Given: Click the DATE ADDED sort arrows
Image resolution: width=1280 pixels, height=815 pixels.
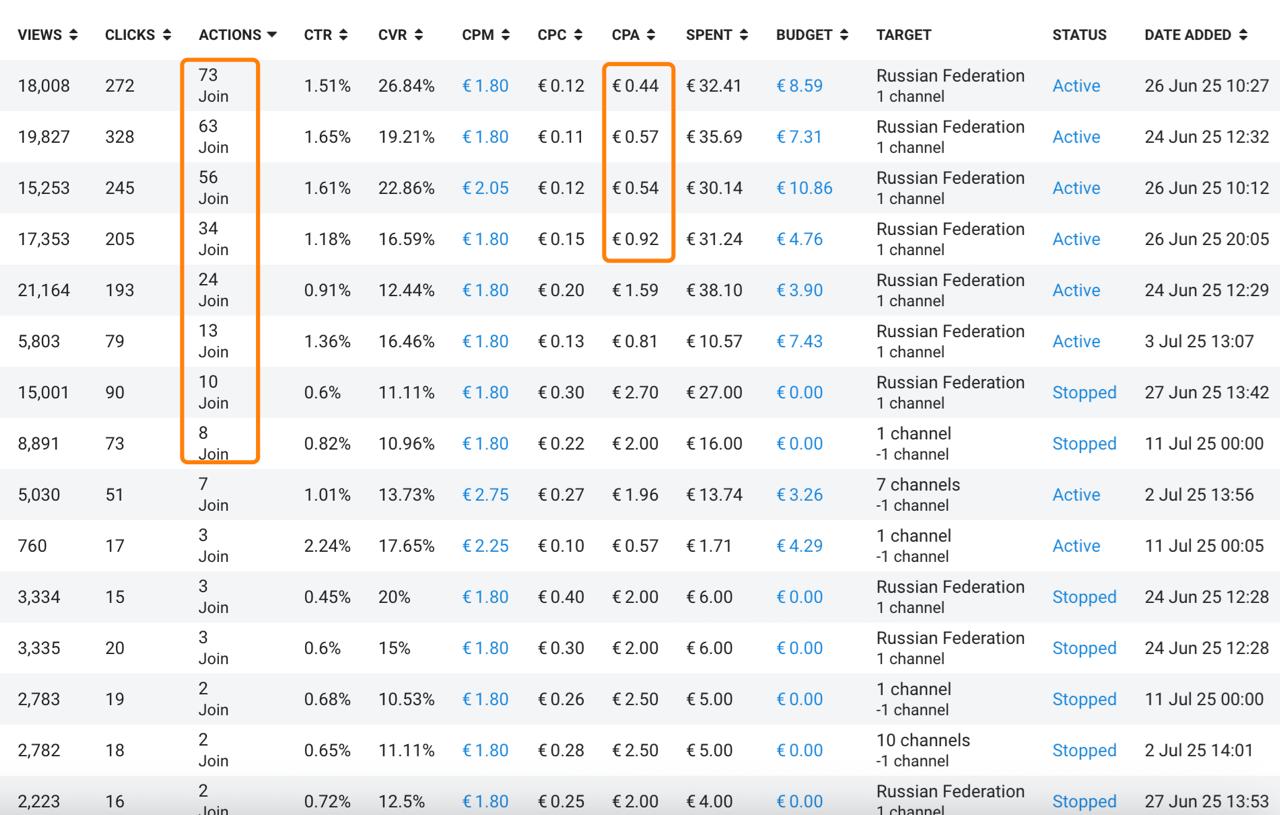Looking at the screenshot, I should tap(1243, 35).
